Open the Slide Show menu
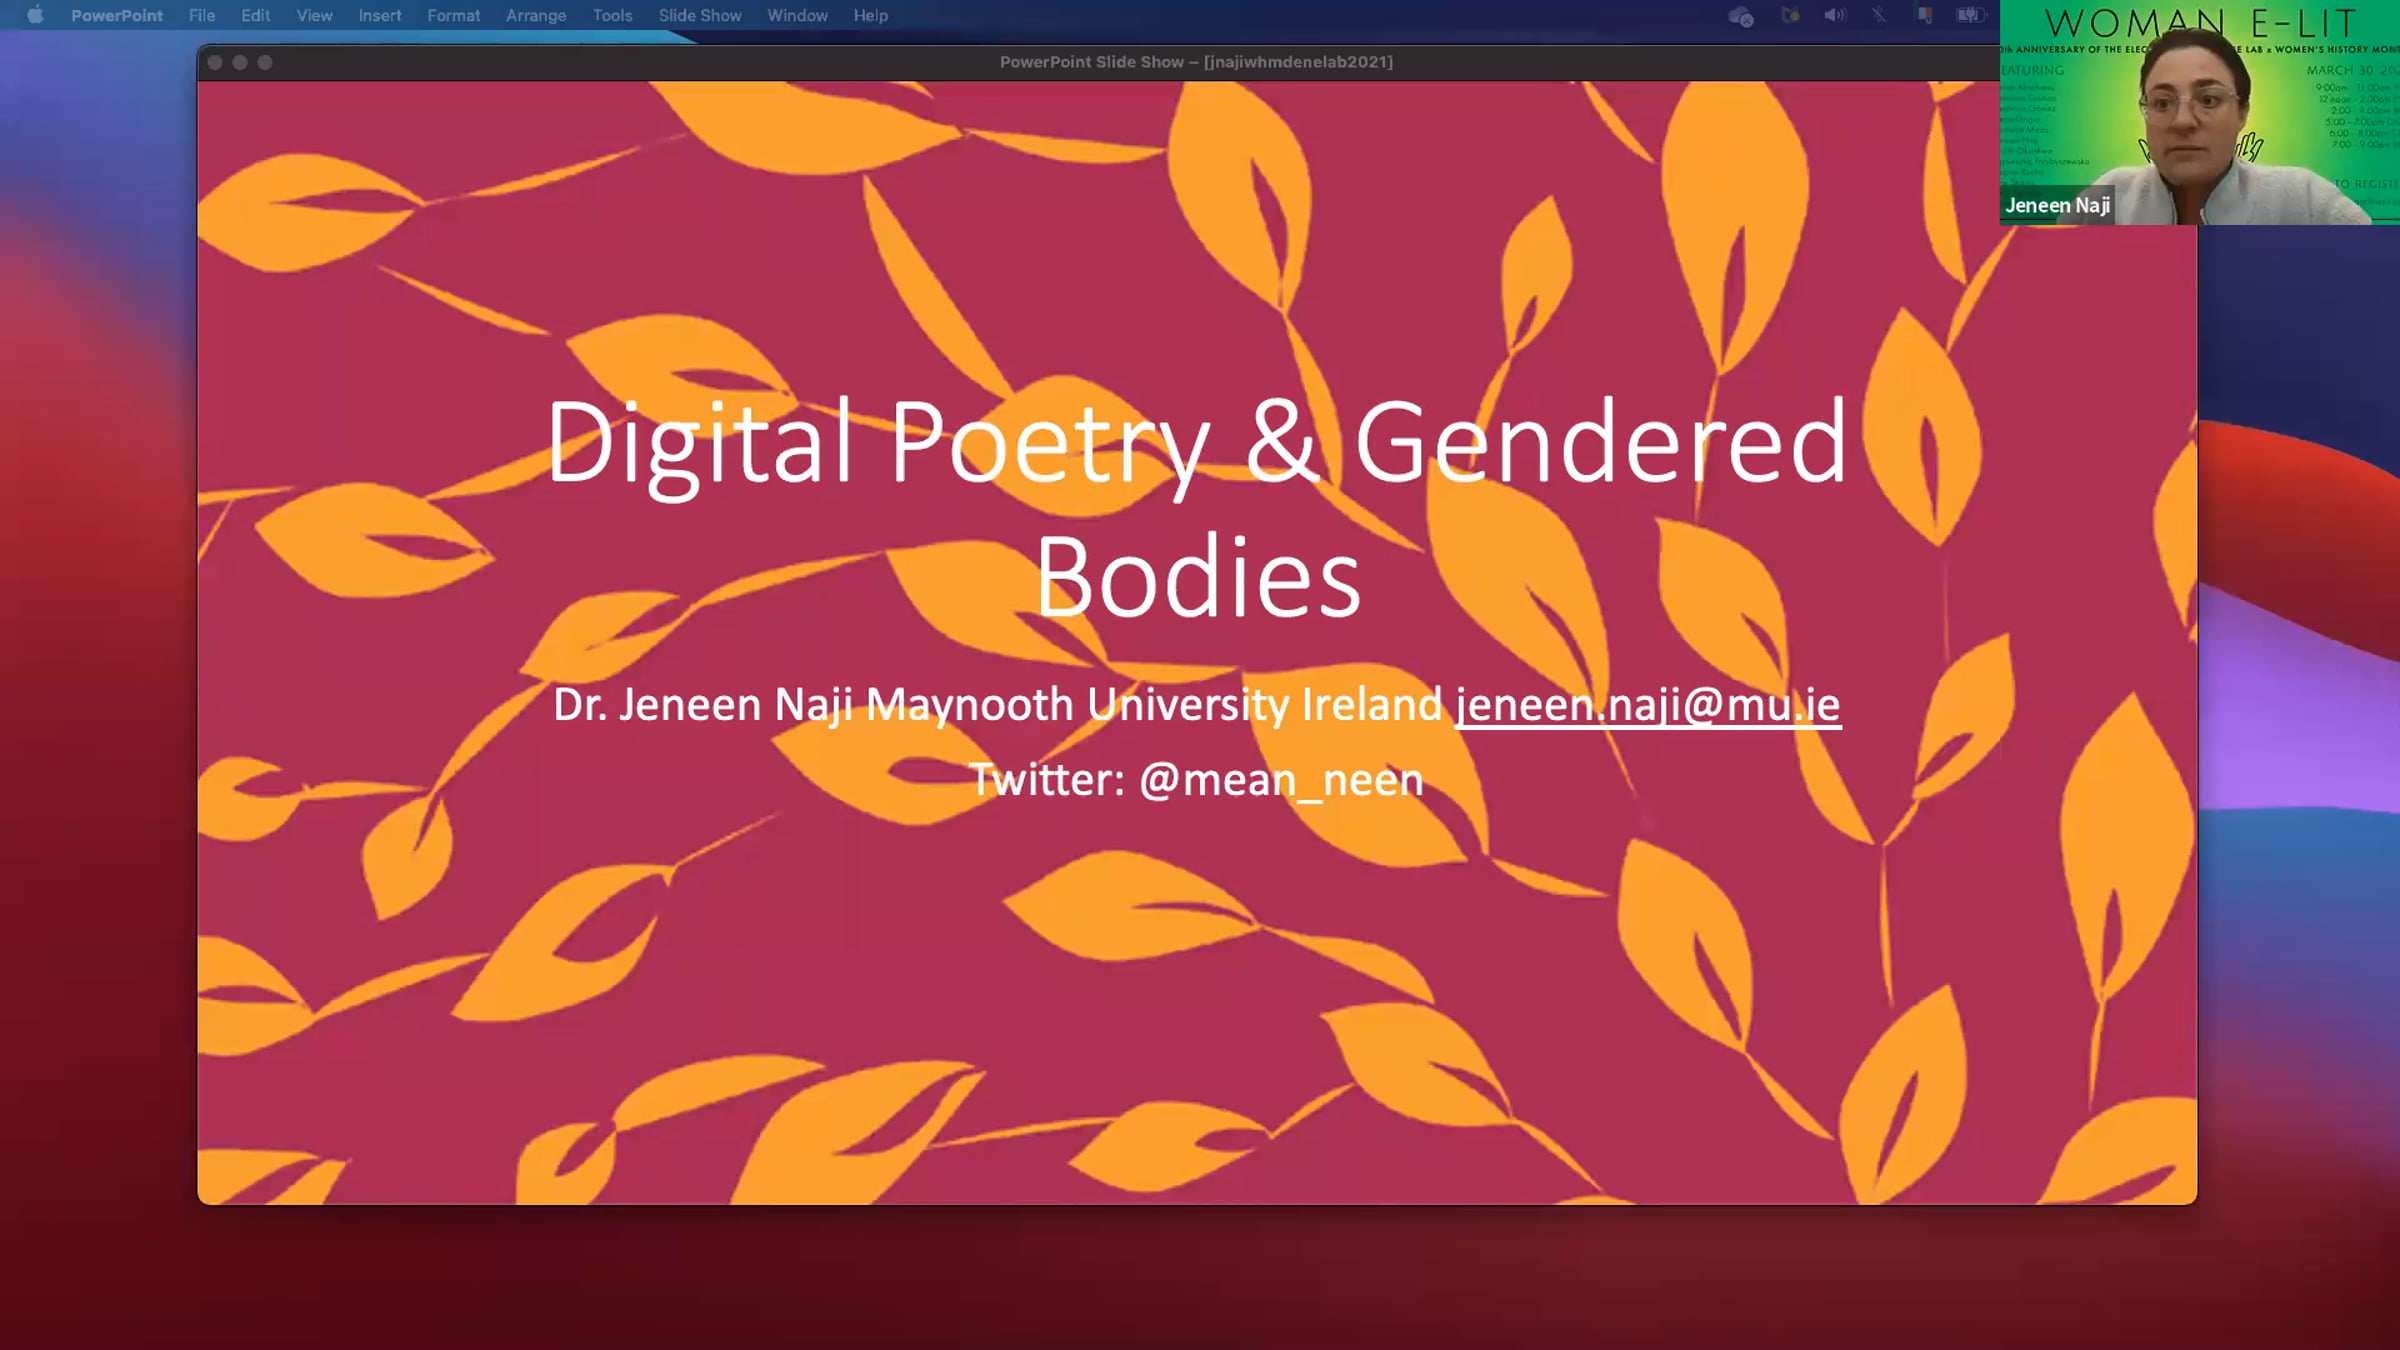This screenshot has width=2400, height=1350. click(x=699, y=16)
